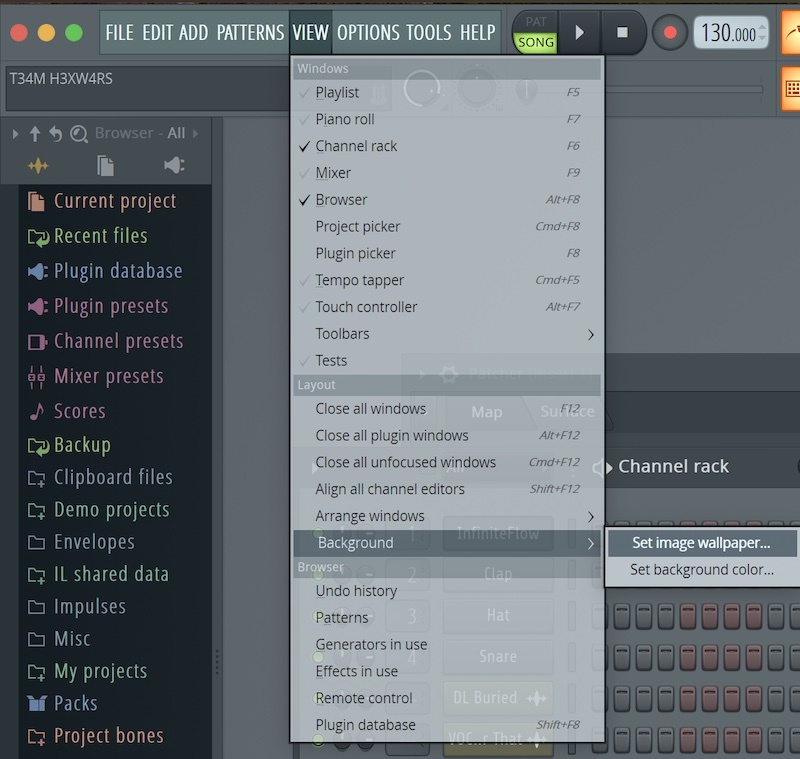Open the Plugin database folder in browser

(117, 271)
